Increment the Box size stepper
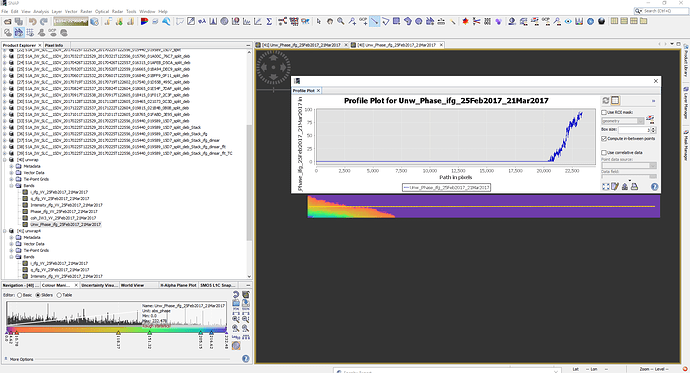690x373 pixels. 653,128
